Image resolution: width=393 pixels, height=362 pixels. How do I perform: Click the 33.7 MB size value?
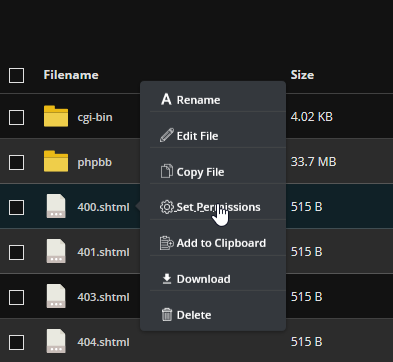click(313, 162)
